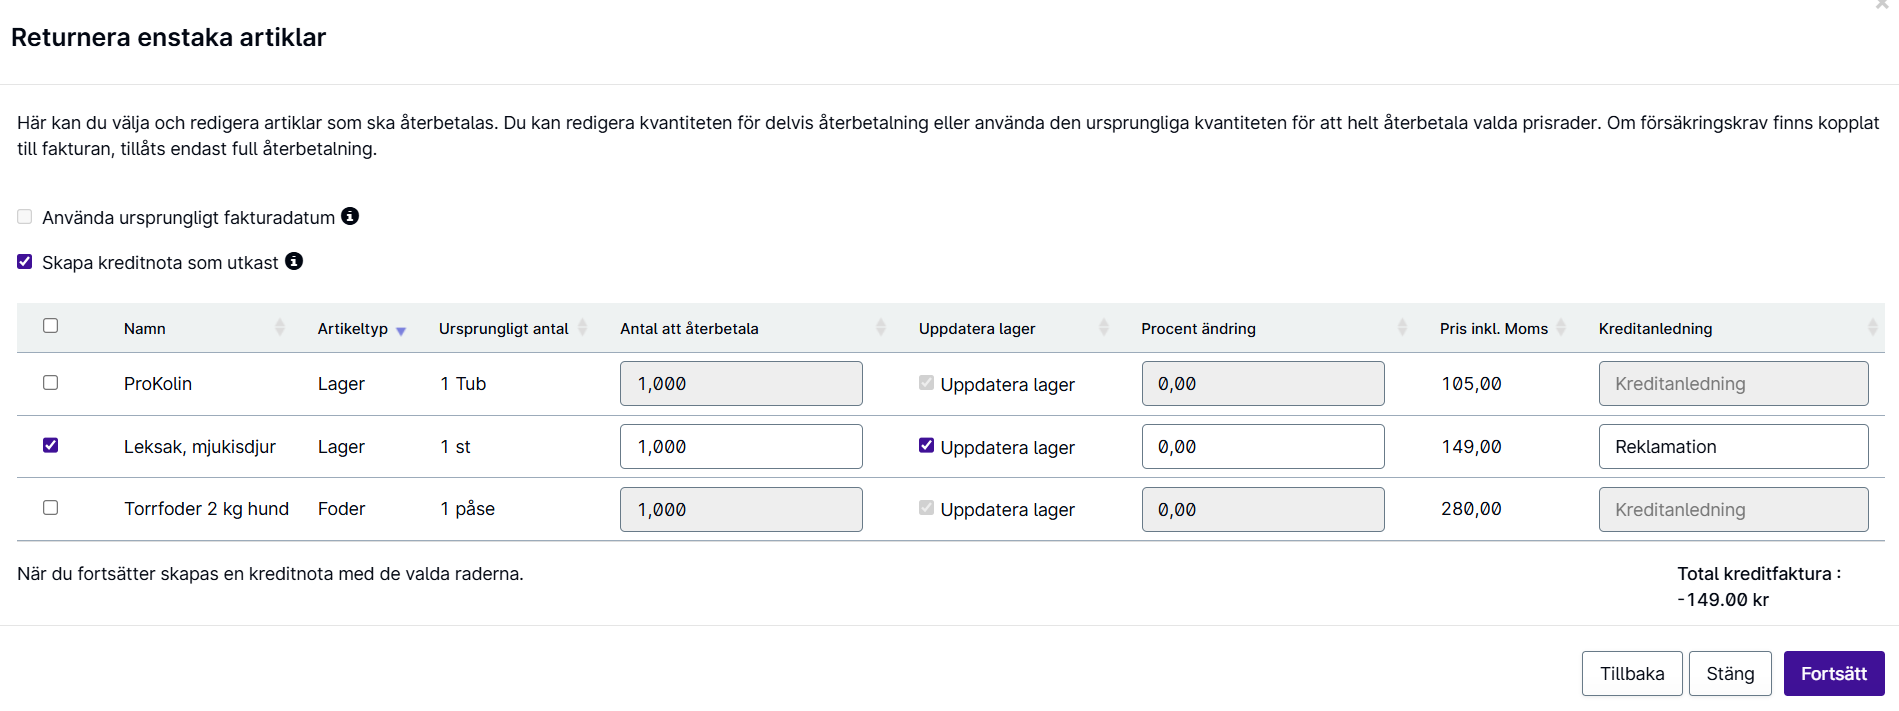Sort by Kreditanledning column arrows
This screenshot has height=711, width=1899.
1872,327
